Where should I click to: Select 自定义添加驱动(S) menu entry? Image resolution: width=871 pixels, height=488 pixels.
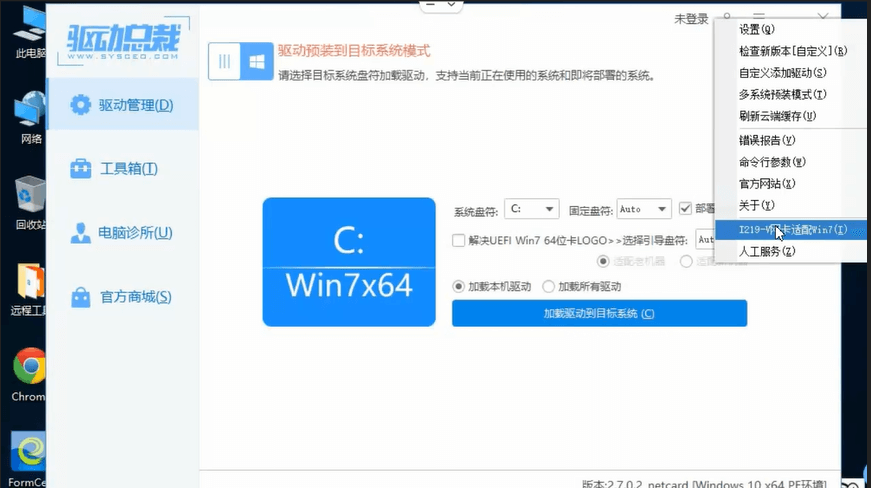click(x=782, y=73)
